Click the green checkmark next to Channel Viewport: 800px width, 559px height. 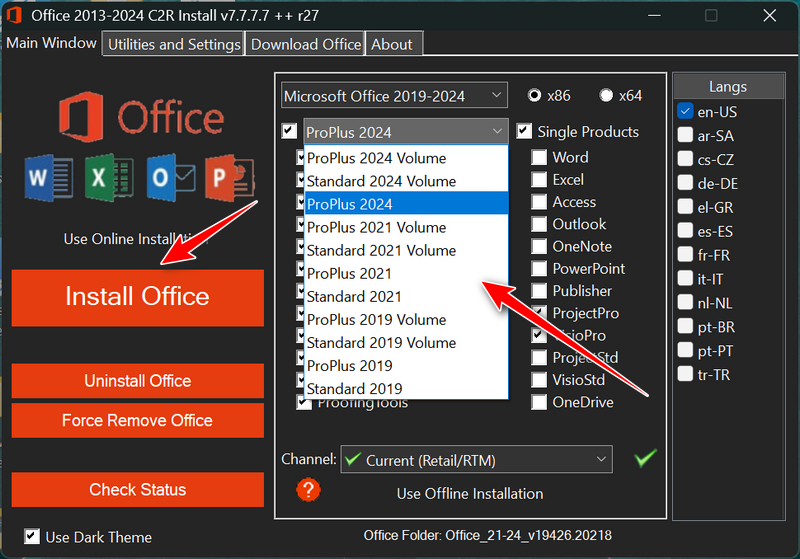tap(646, 459)
